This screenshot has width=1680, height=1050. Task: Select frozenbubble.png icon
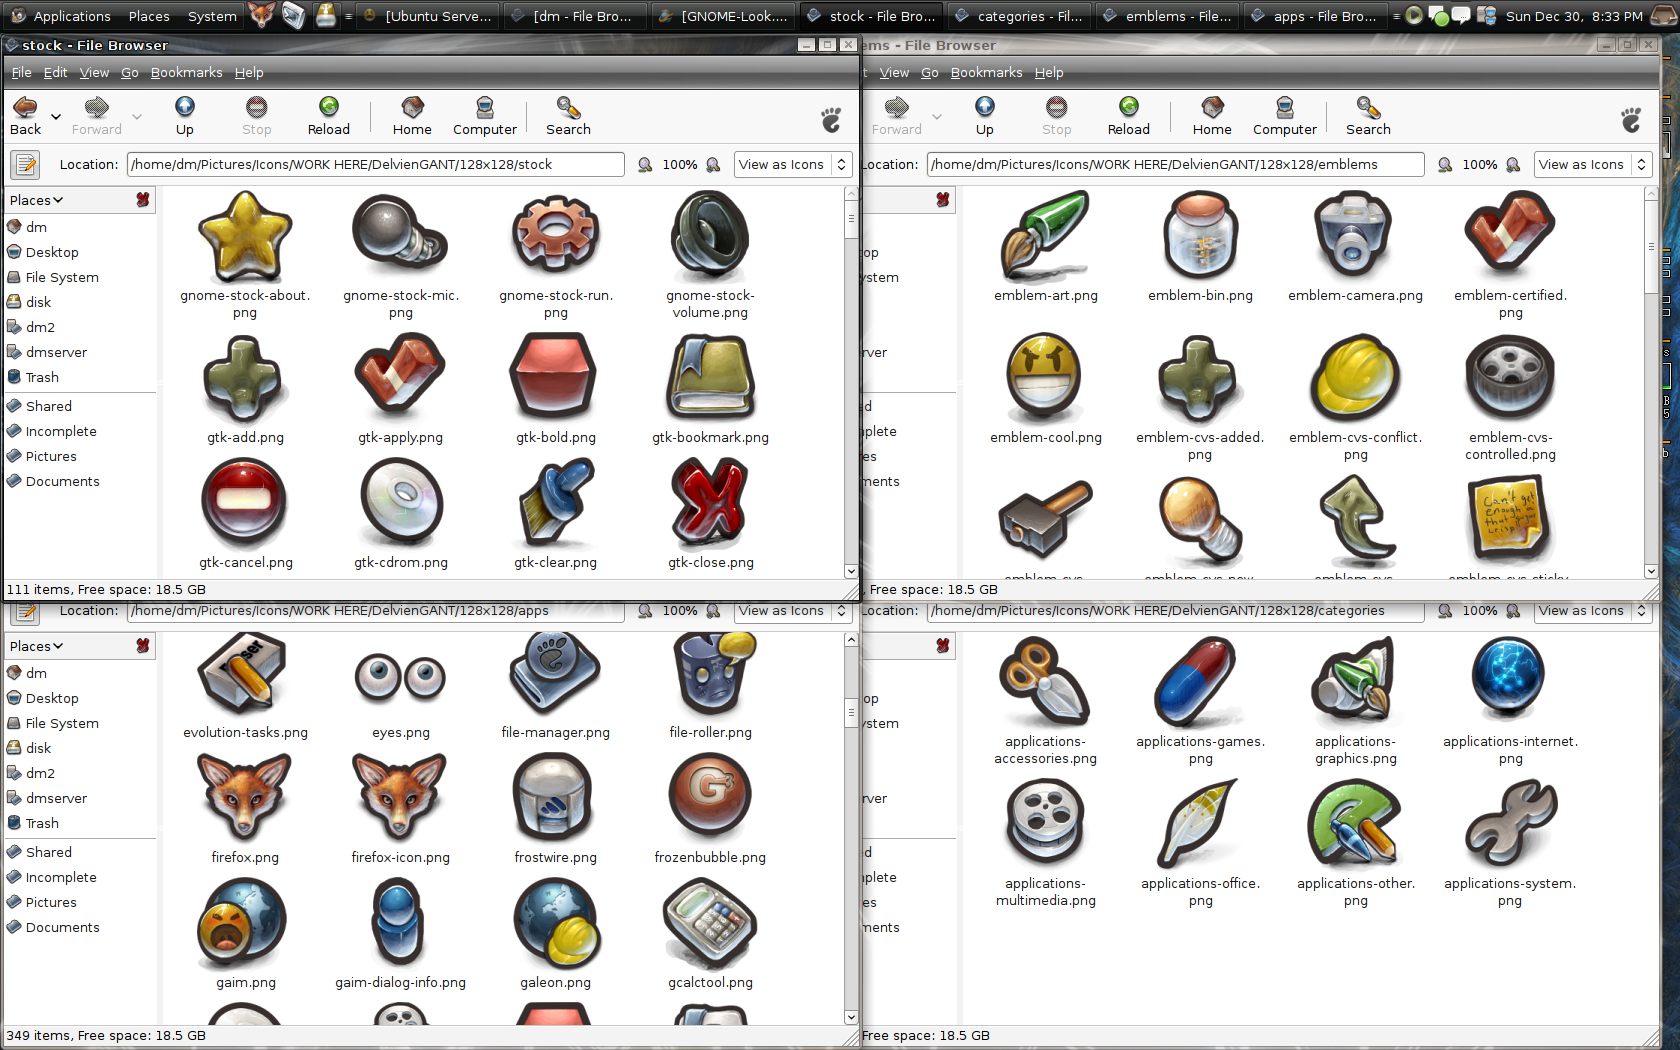coord(710,797)
